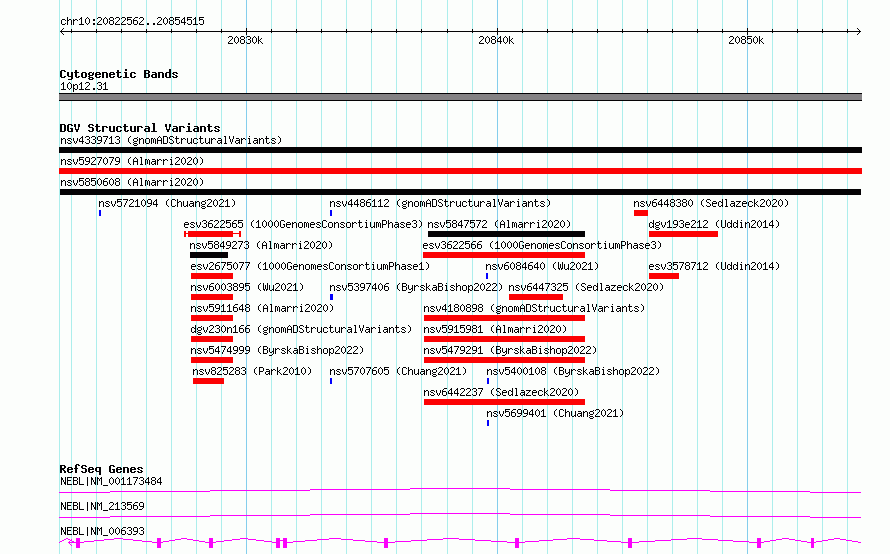The image size is (890, 554).
Task: Open the esv3578712 (Uddin2014) label
Action: 714,266
